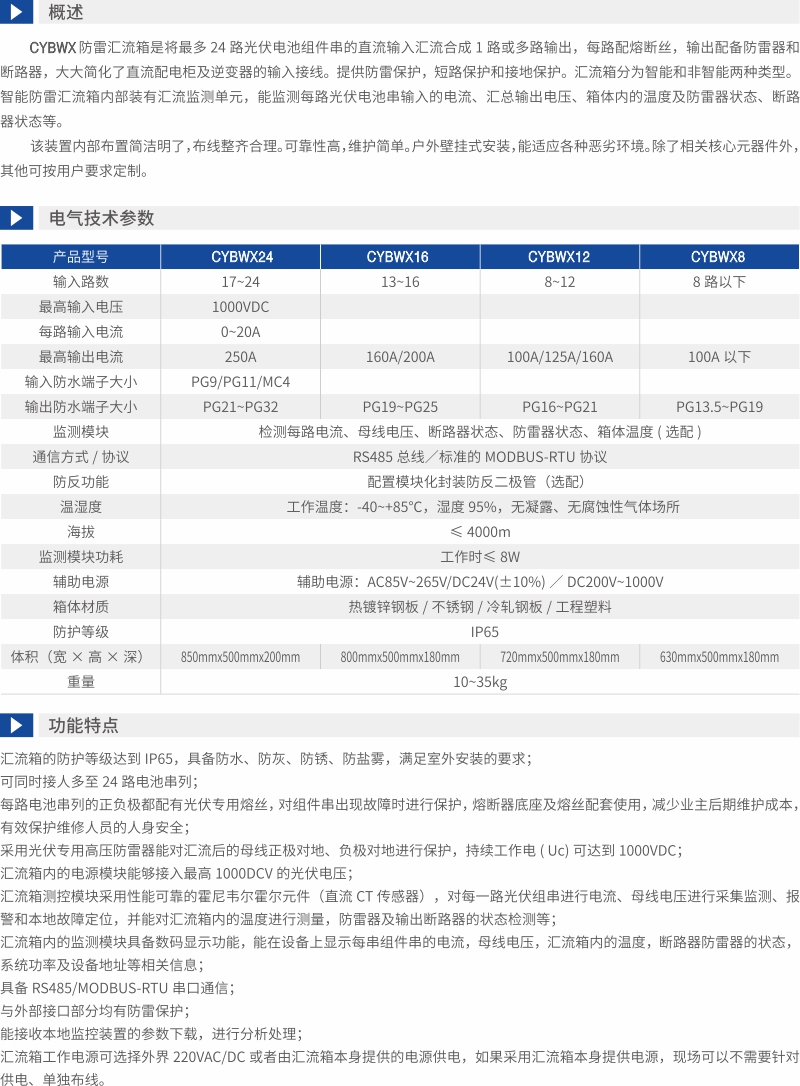800x1086 pixels.
Task: Click the 配置模块化封装防反二极管 cell
Action: click(x=480, y=481)
